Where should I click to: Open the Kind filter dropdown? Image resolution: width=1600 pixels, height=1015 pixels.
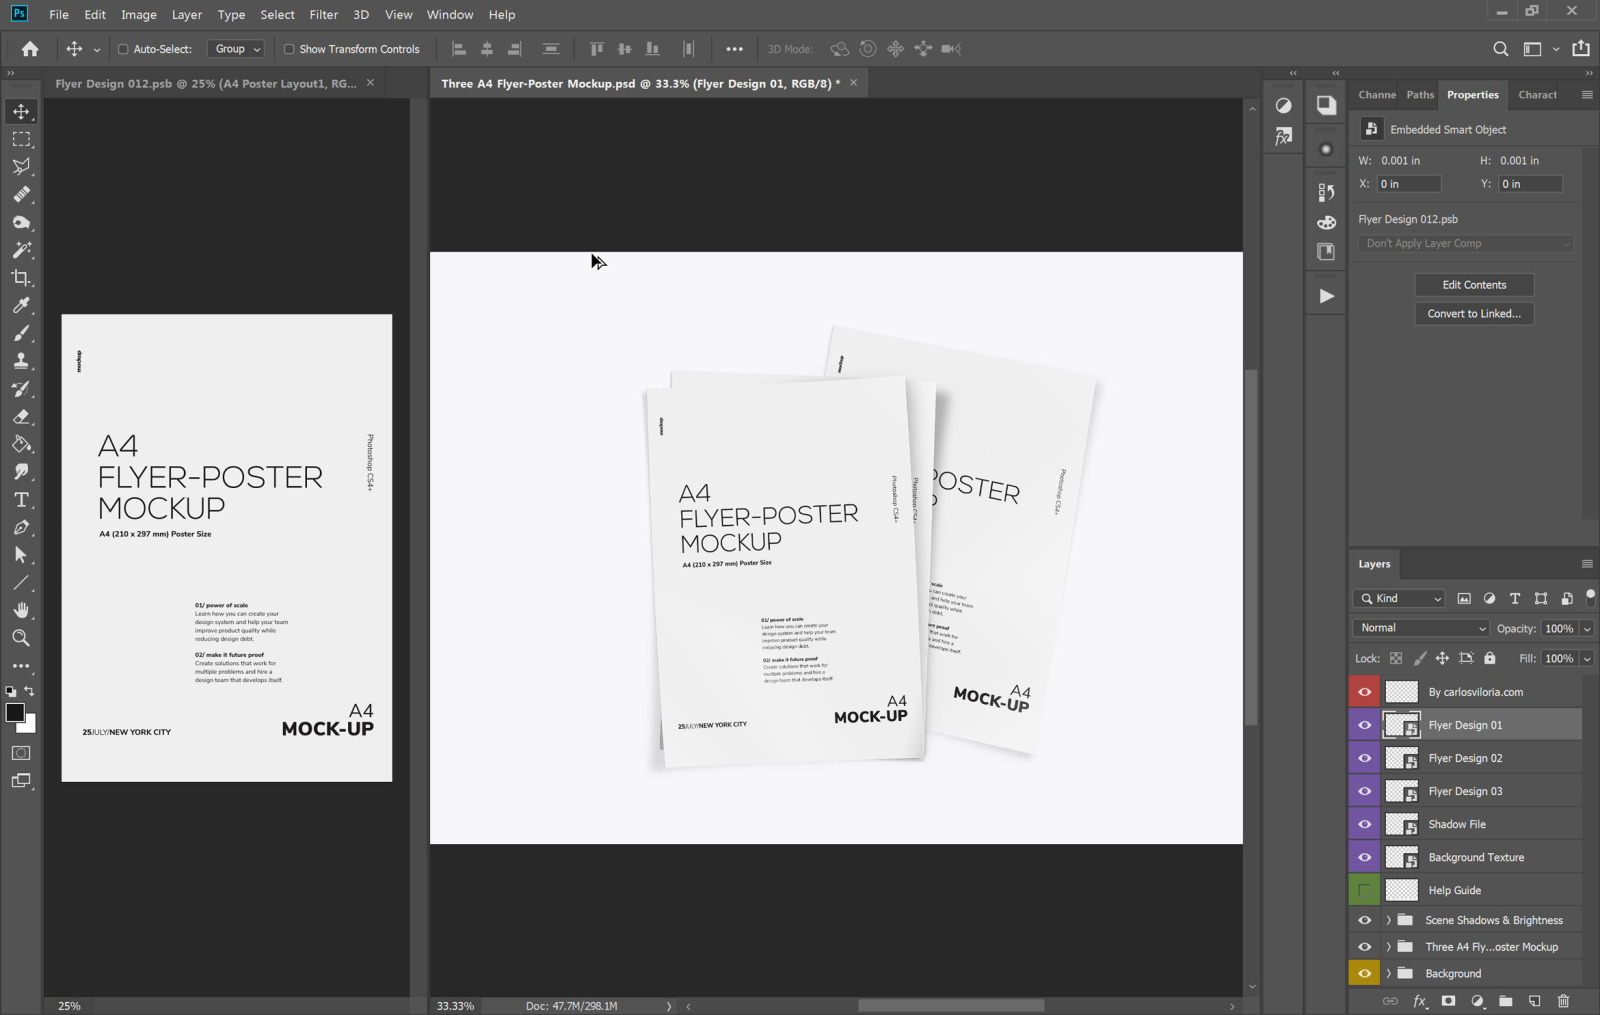pyautogui.click(x=1400, y=598)
